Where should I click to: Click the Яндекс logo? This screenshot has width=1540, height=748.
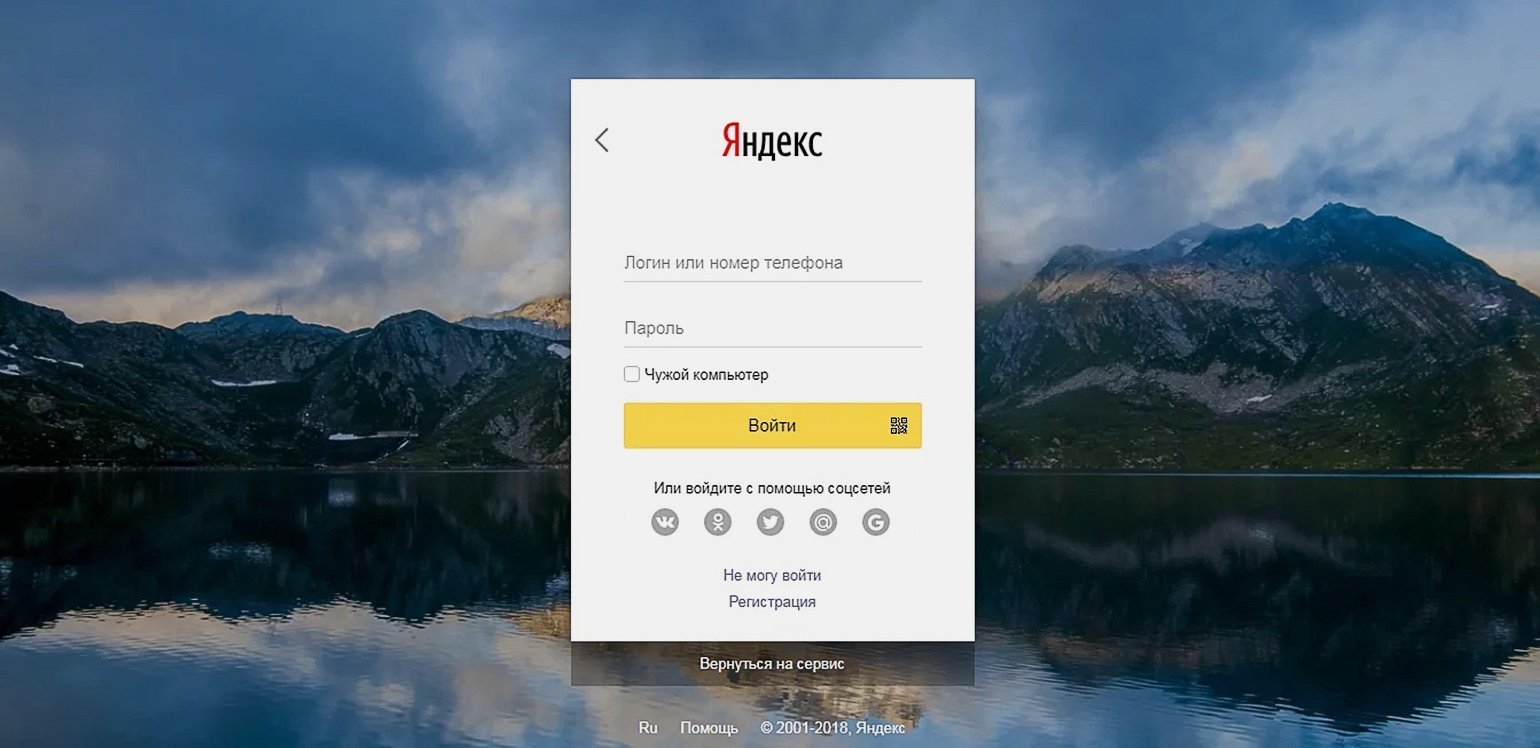point(772,141)
